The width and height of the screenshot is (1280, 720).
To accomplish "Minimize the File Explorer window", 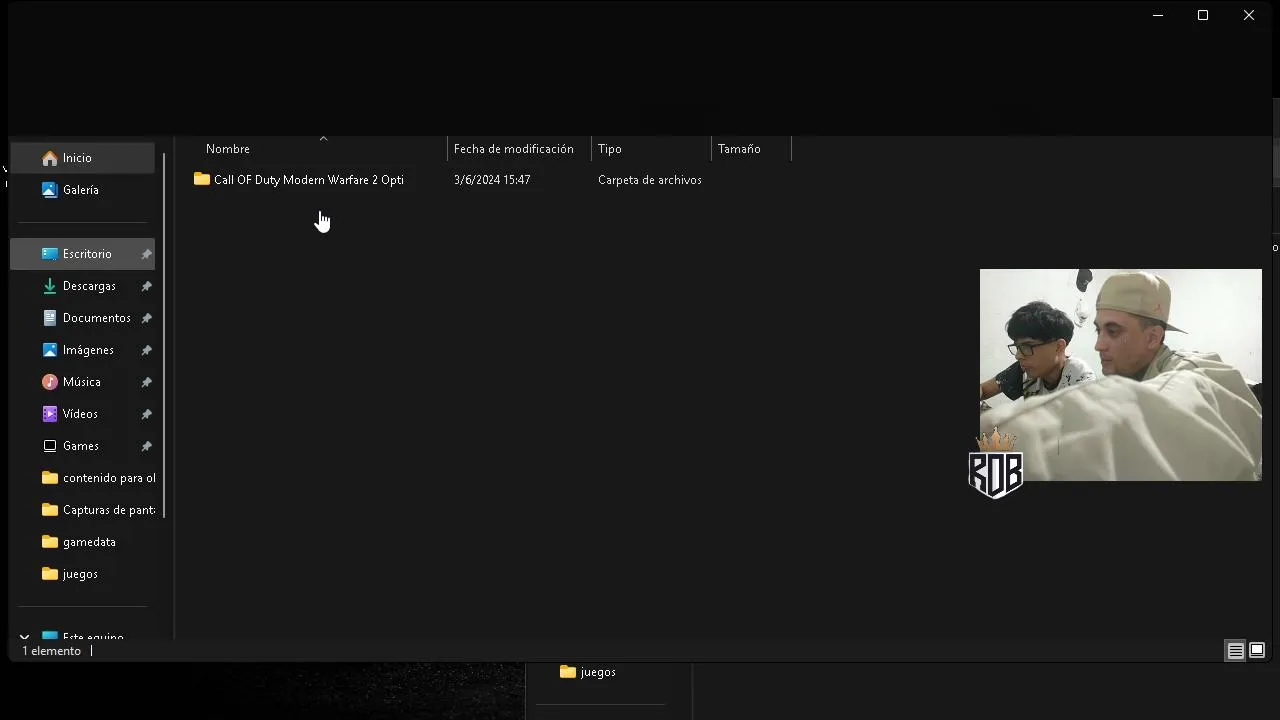I will pos(1158,15).
